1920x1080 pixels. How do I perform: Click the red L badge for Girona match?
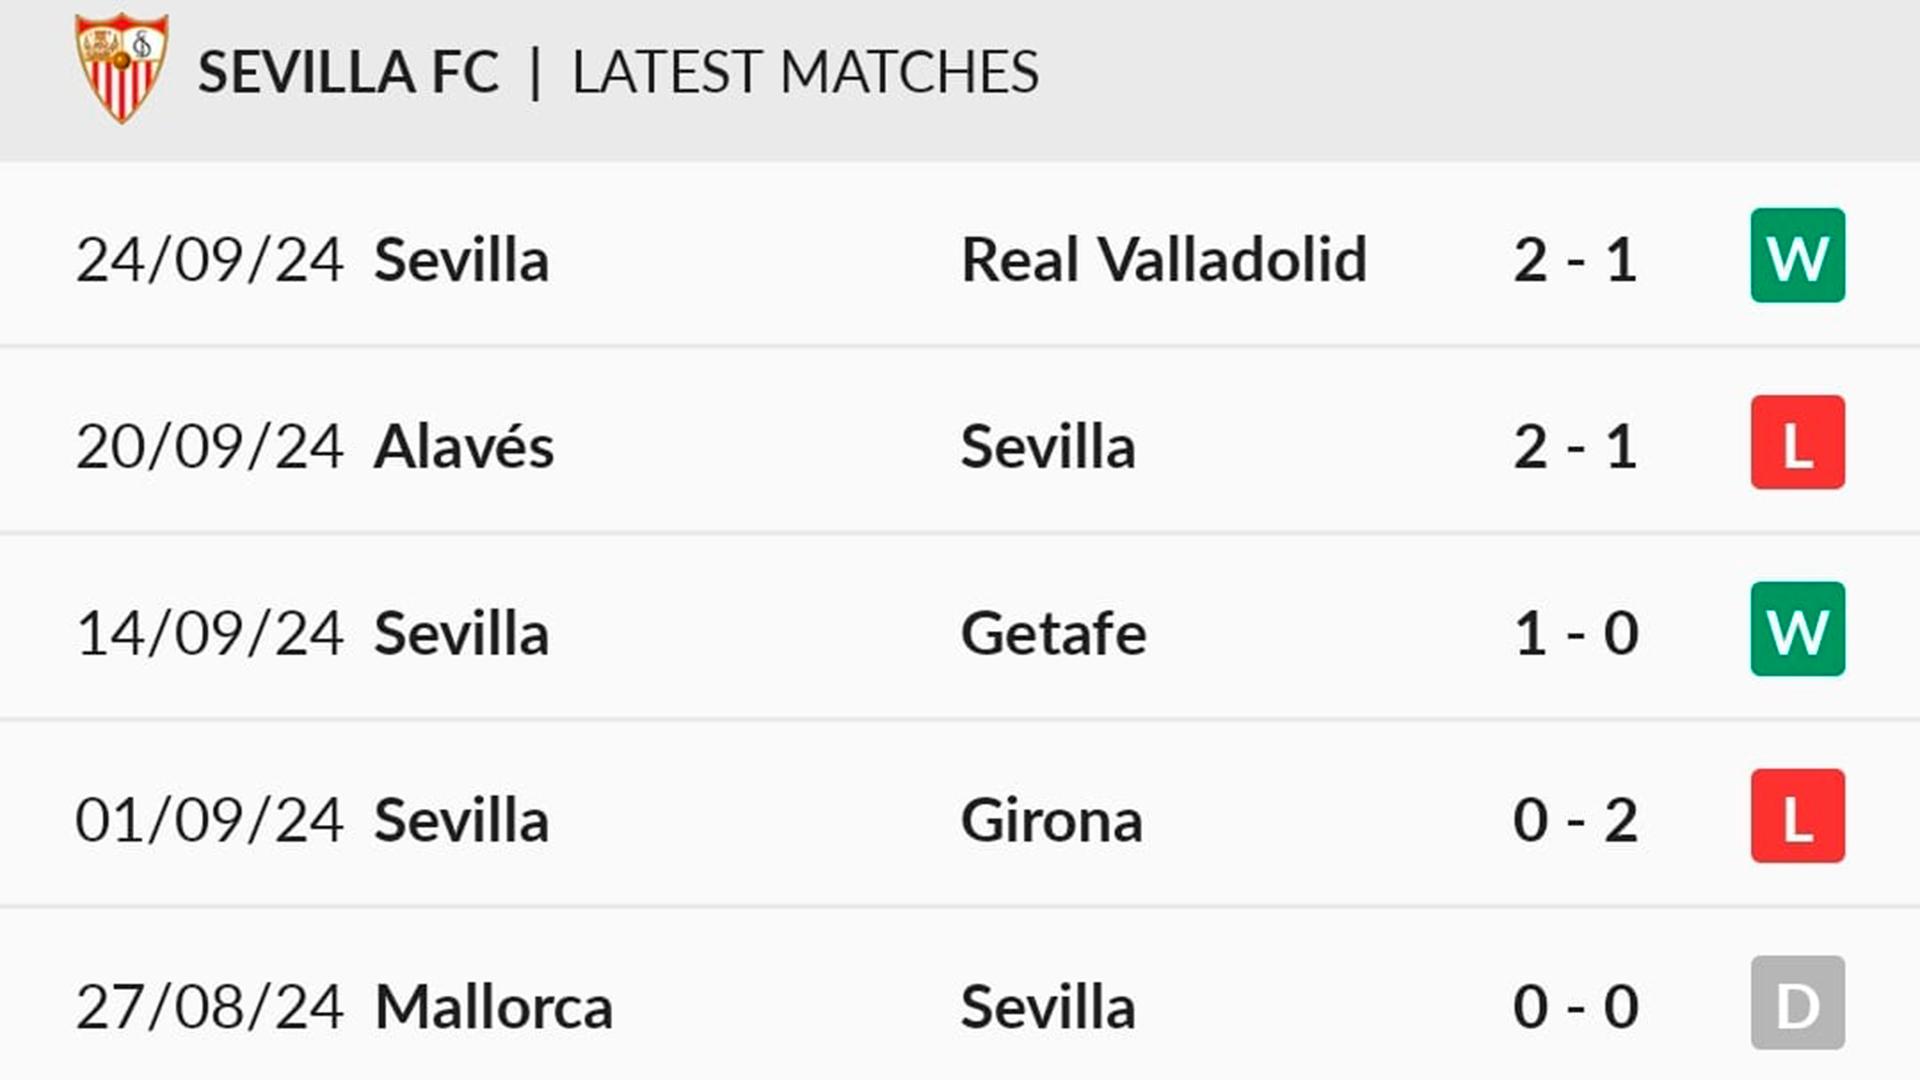(1797, 816)
